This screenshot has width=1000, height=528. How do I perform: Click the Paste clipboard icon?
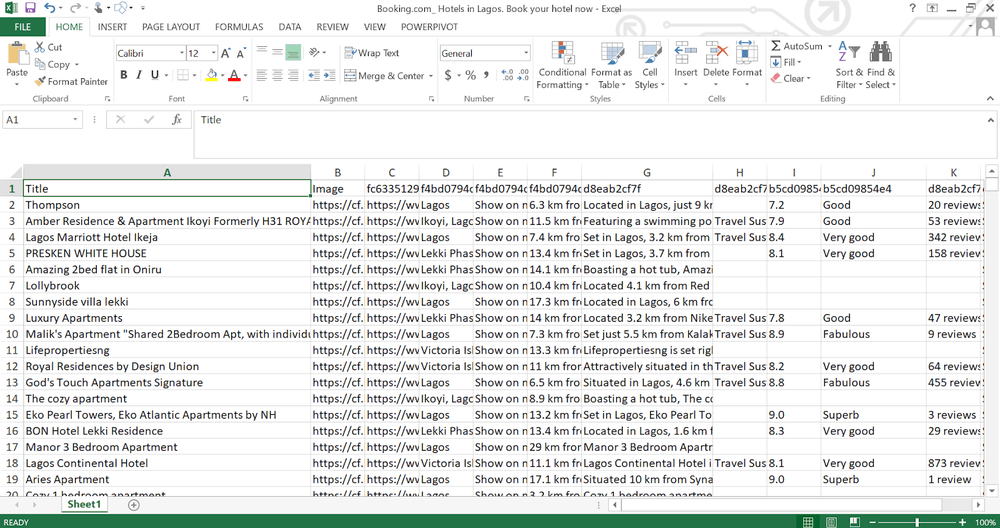click(x=17, y=54)
